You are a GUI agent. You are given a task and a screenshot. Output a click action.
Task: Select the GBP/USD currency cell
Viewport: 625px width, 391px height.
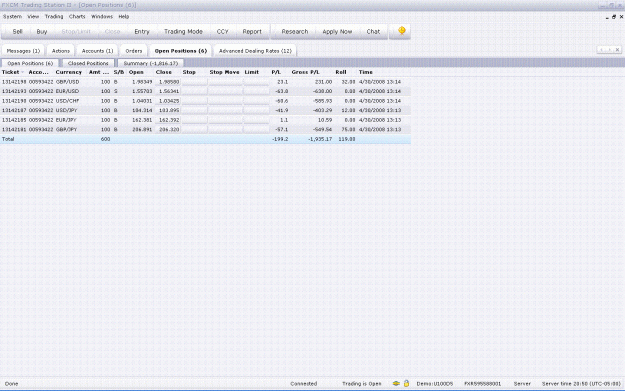(67, 82)
